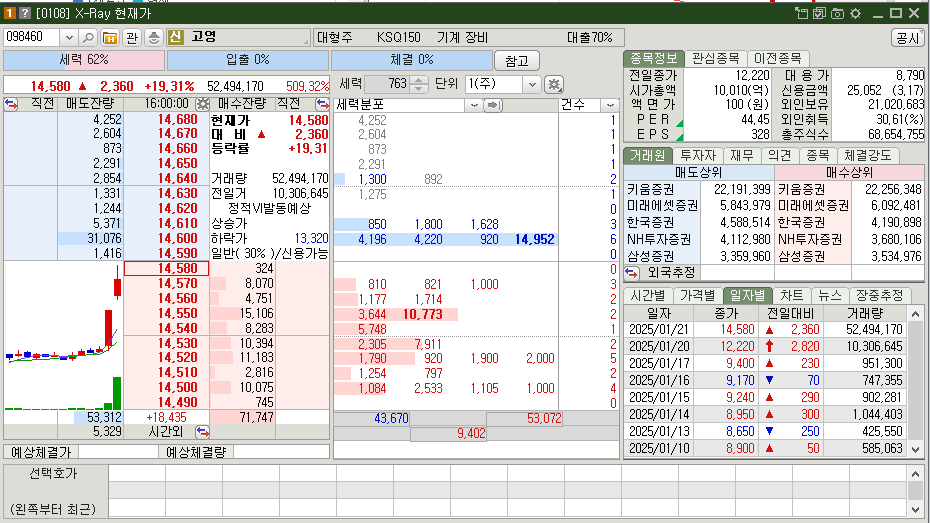Switch to the 가격별 tab
930x523 pixels.
point(698,295)
